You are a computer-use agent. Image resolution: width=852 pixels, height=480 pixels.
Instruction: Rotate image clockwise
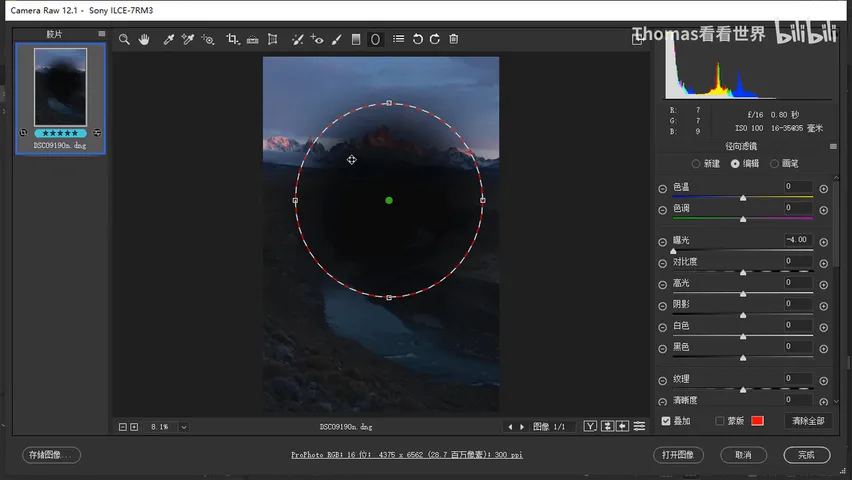435,39
